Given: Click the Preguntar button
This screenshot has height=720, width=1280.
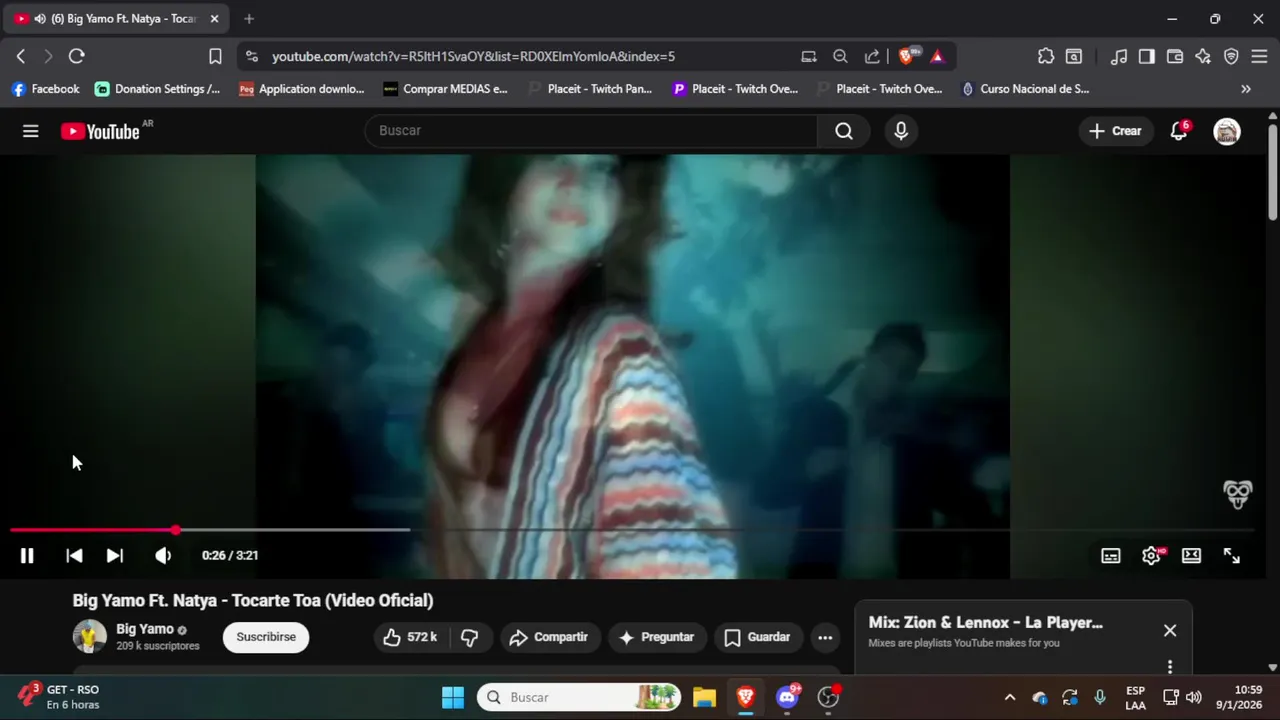Looking at the screenshot, I should point(656,637).
